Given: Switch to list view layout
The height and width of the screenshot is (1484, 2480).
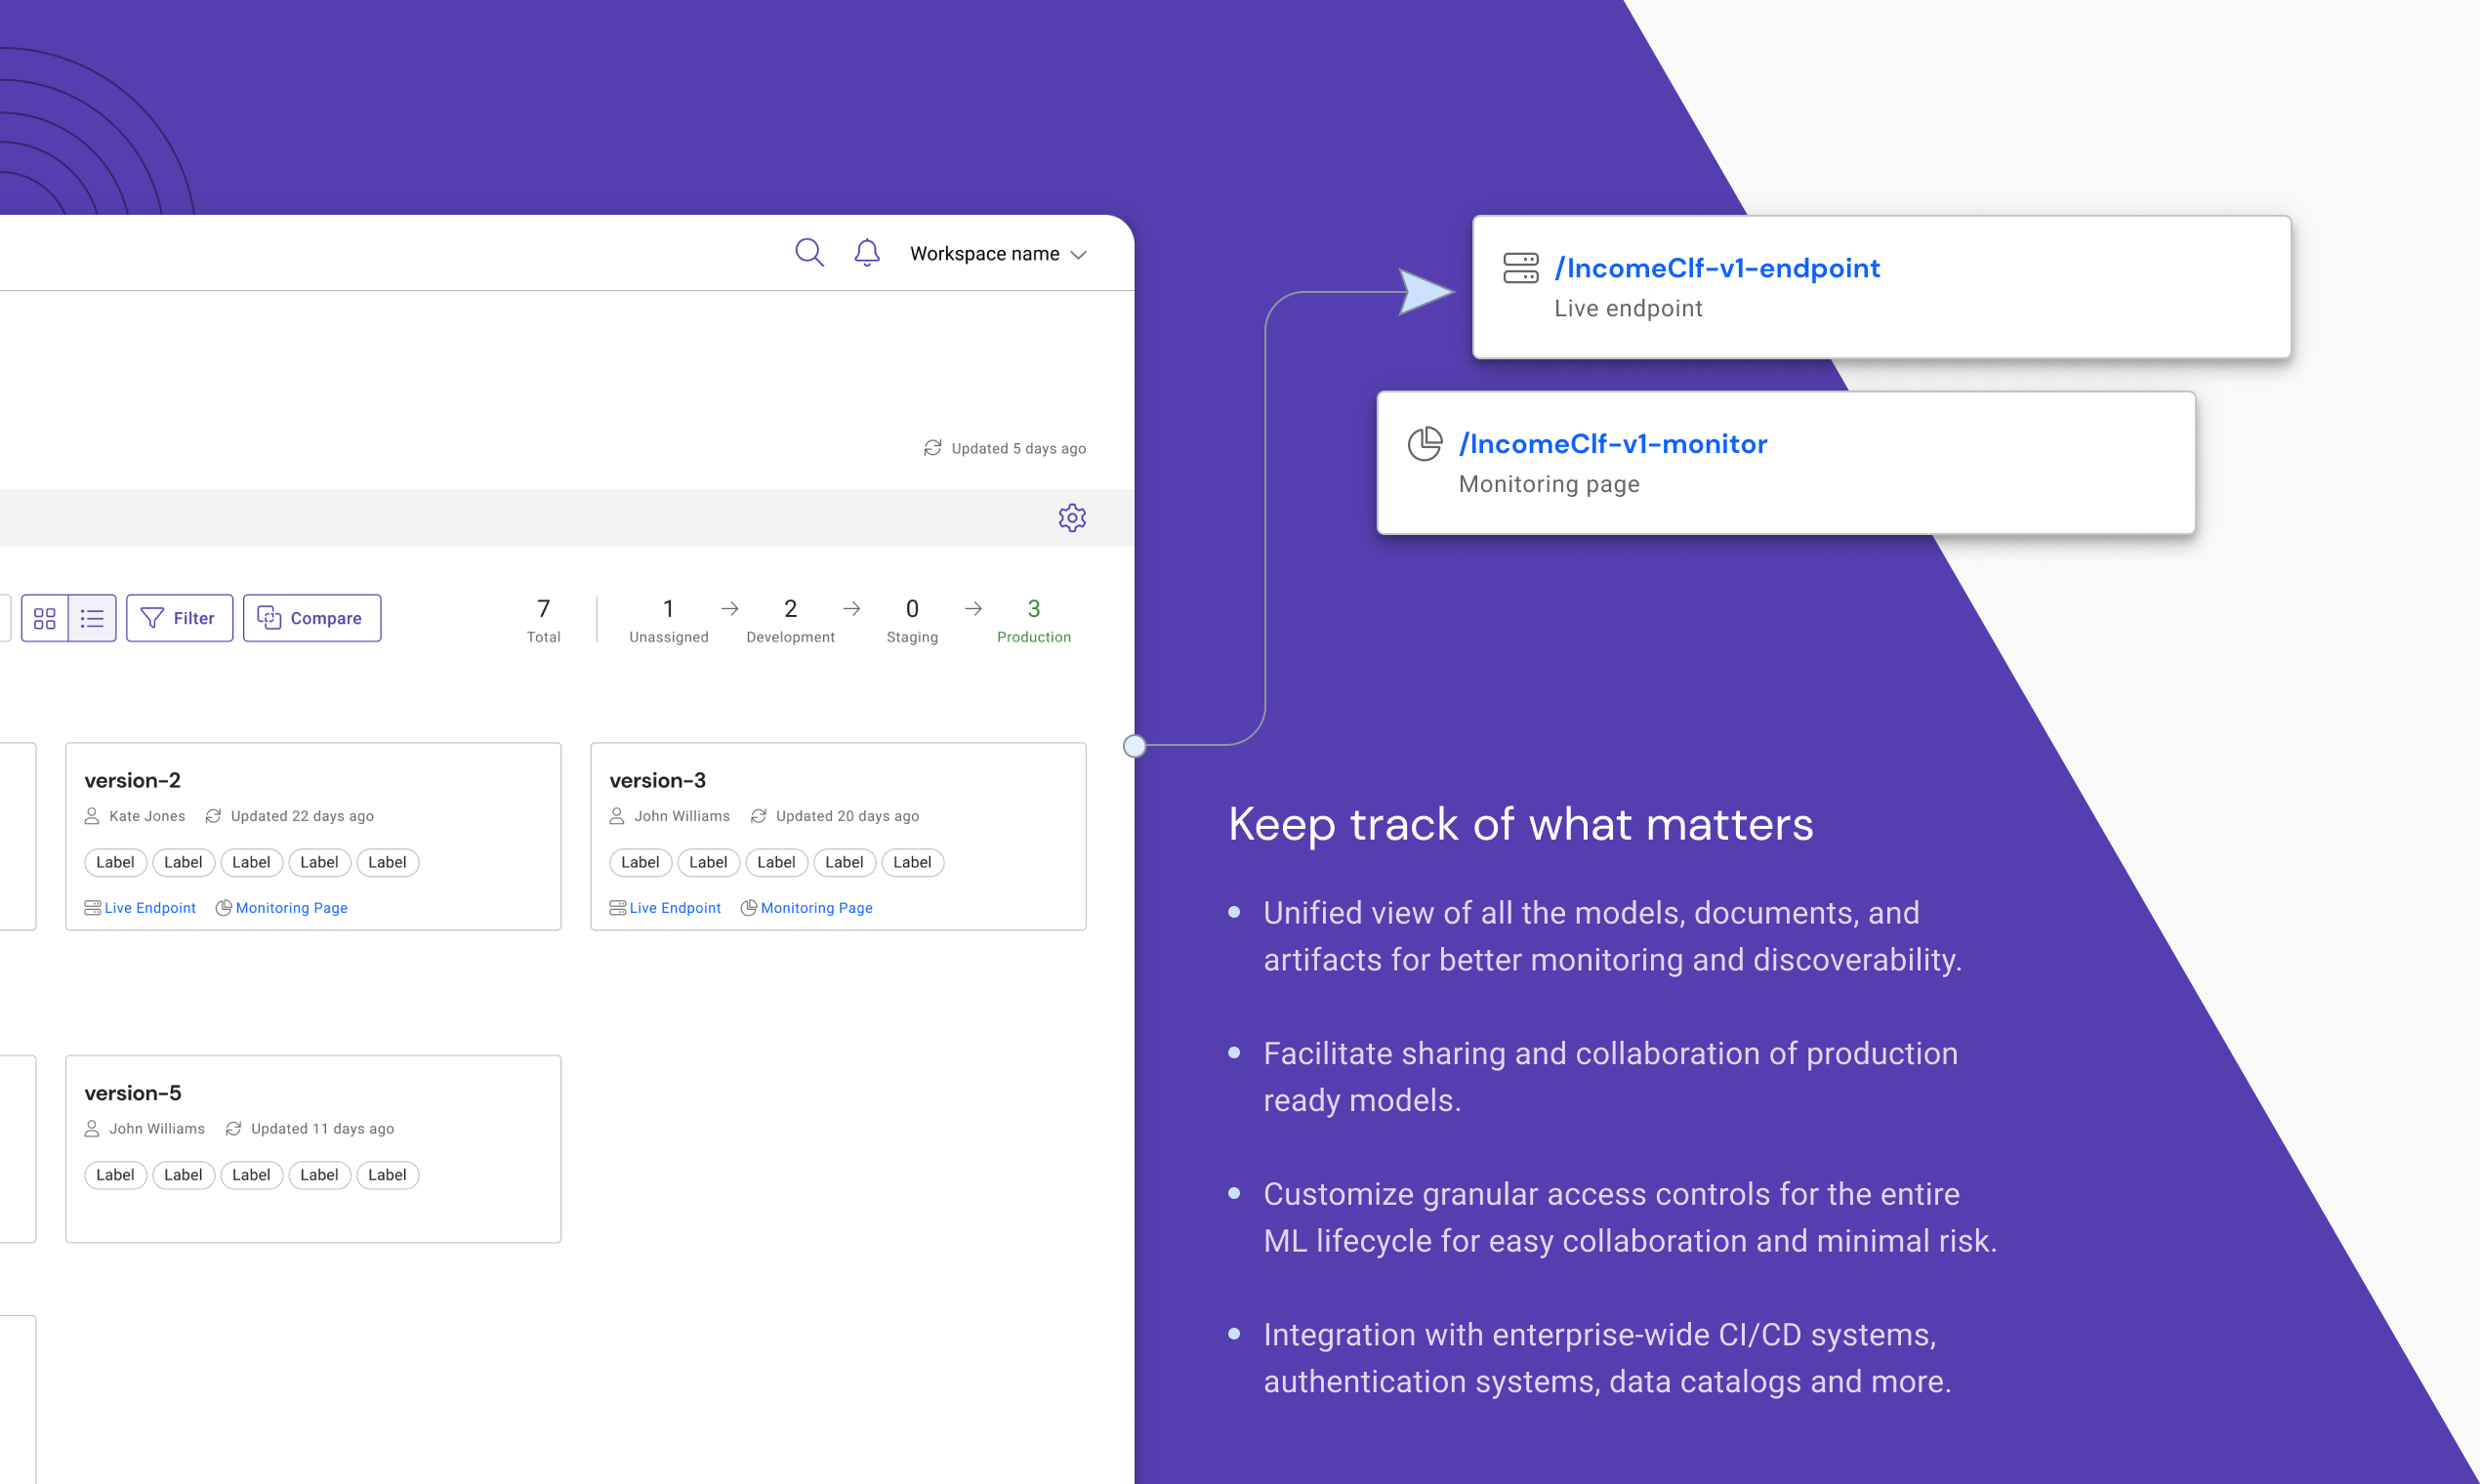Looking at the screenshot, I should click(92, 618).
